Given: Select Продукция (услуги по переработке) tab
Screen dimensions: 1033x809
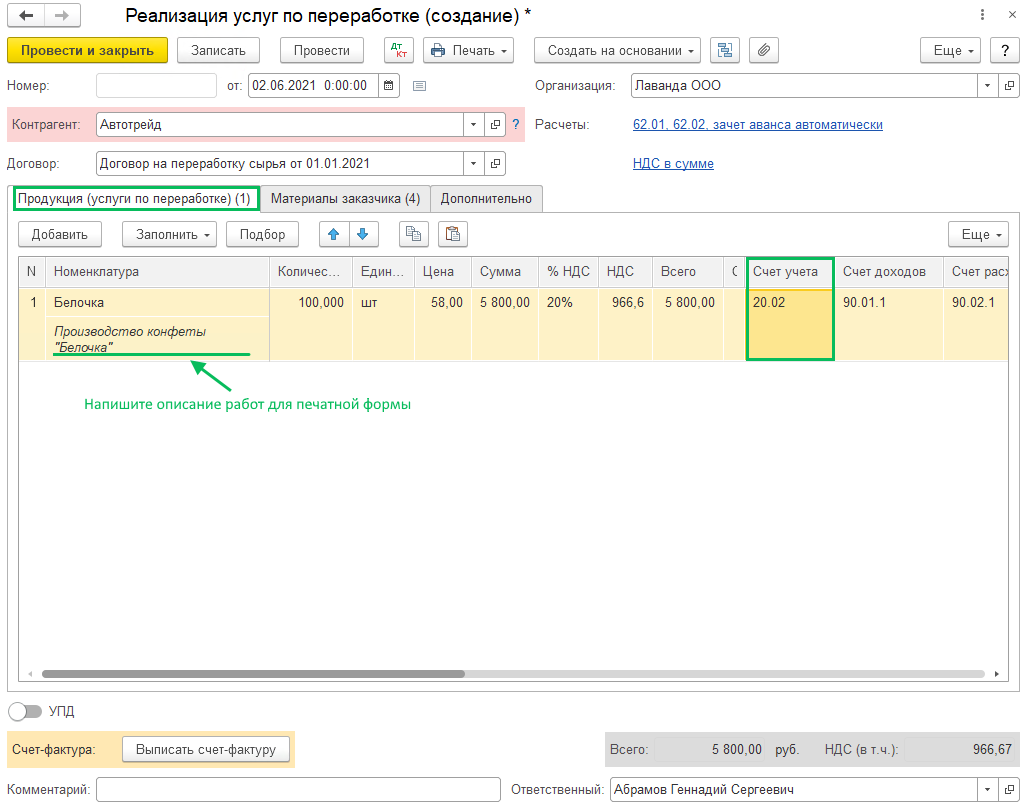Looking at the screenshot, I should pos(134,198).
